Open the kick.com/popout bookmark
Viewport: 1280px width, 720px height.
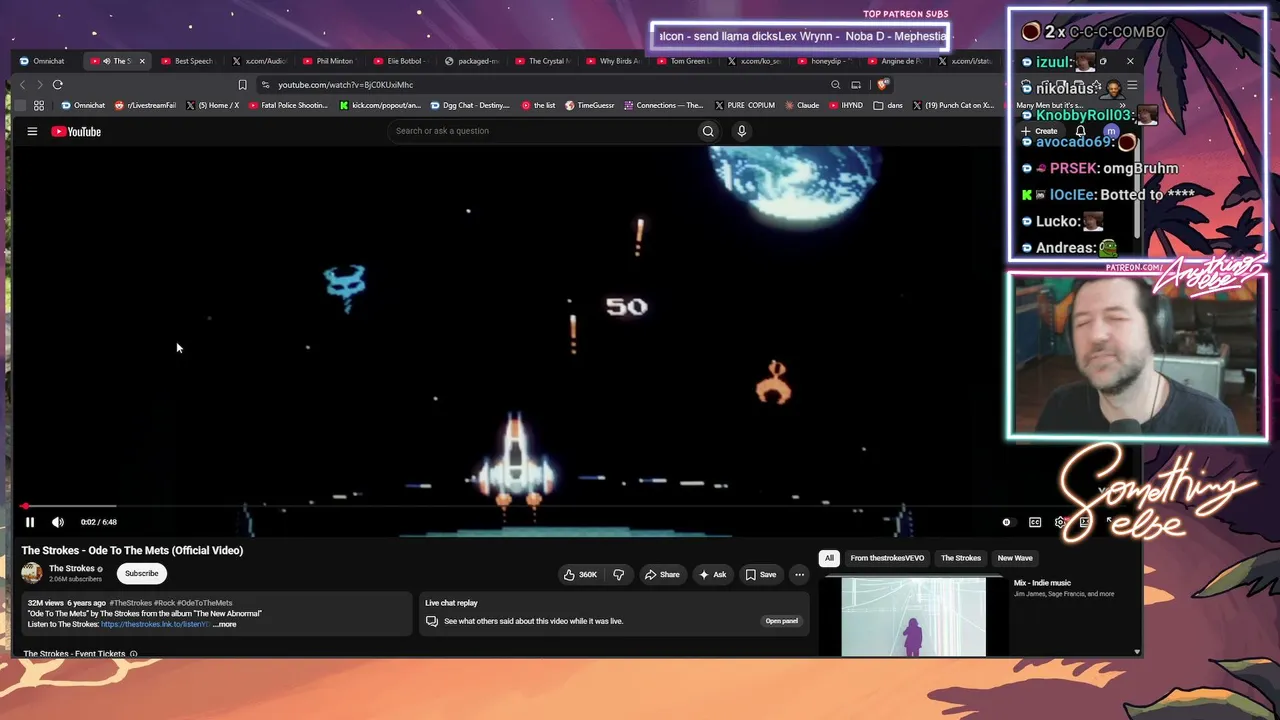click(380, 105)
